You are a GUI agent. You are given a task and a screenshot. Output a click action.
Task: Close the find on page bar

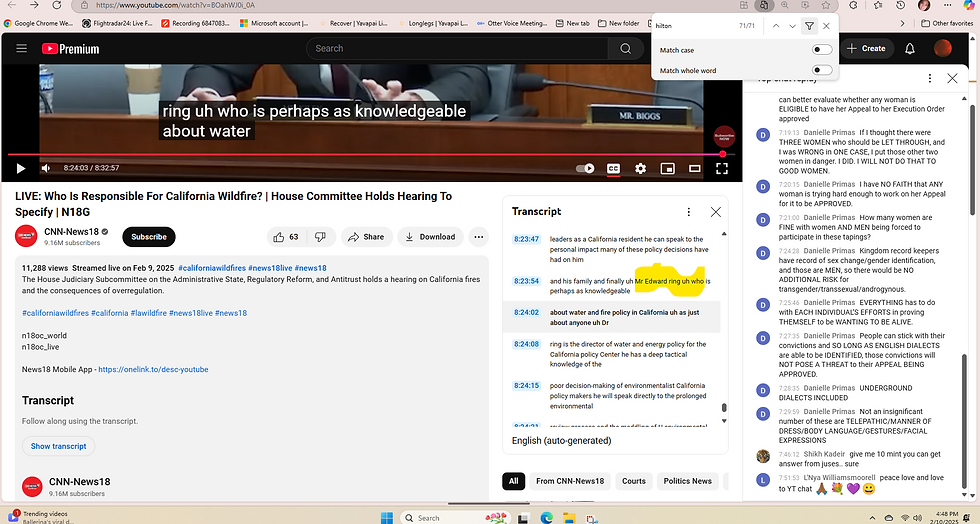coord(826,26)
